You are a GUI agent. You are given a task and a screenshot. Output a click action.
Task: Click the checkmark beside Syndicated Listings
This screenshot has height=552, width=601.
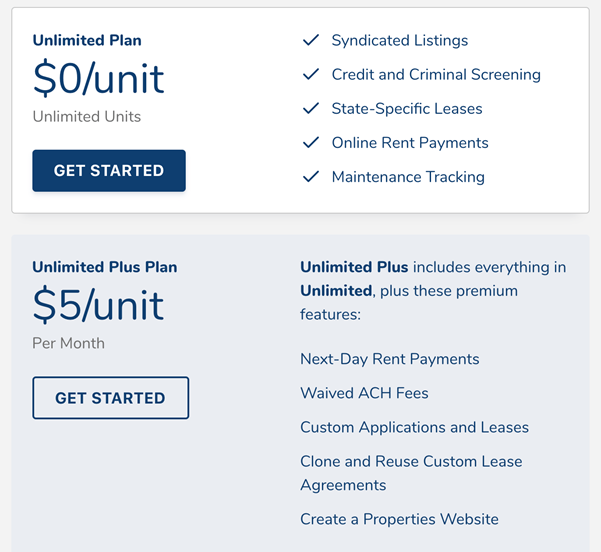click(311, 40)
